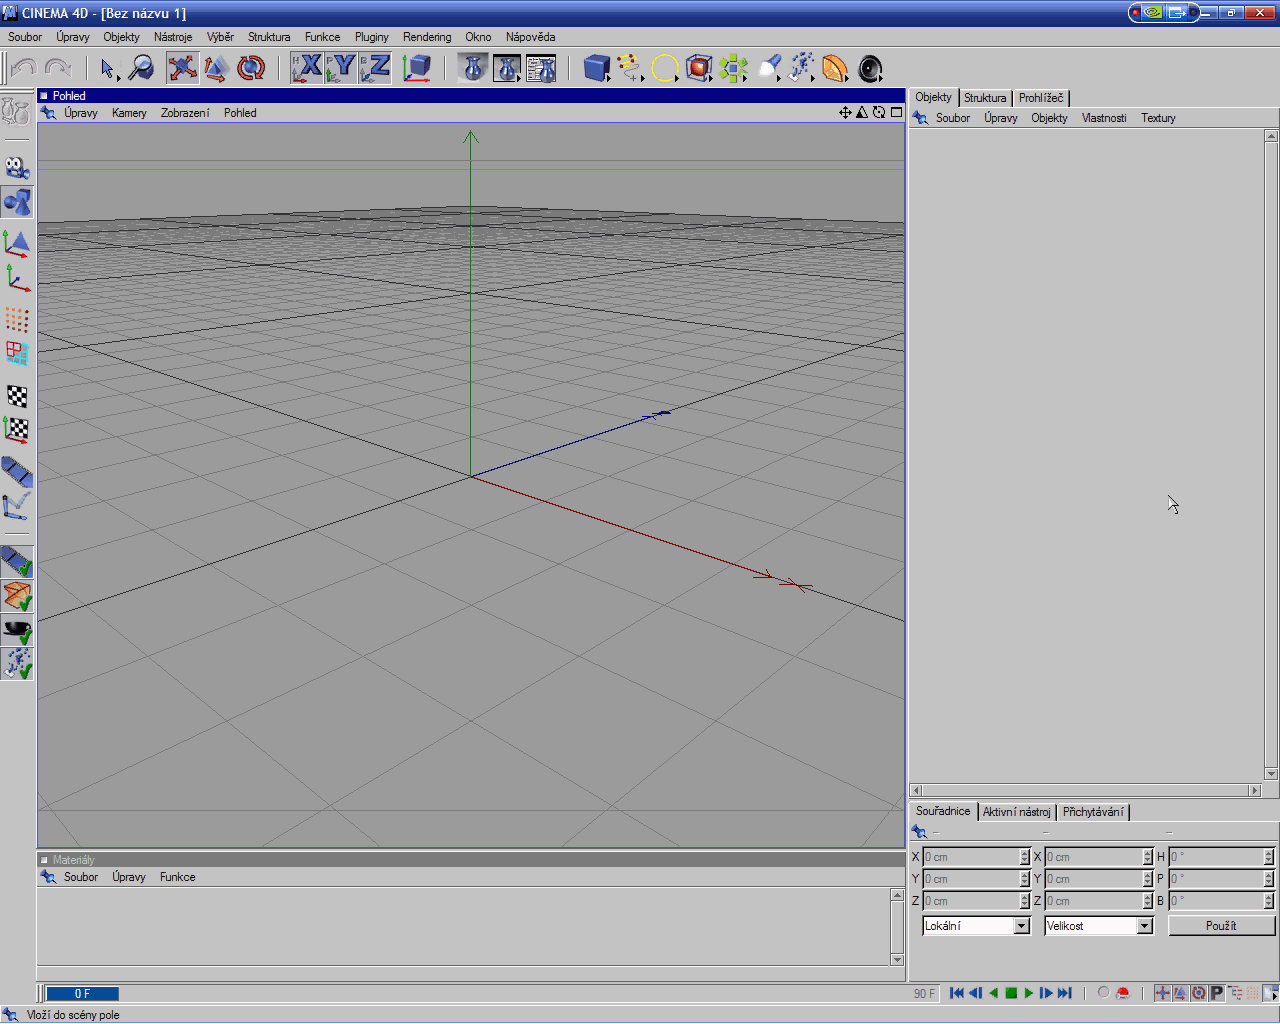
Task: Open Funkce menu in Materials panel
Action: click(178, 877)
